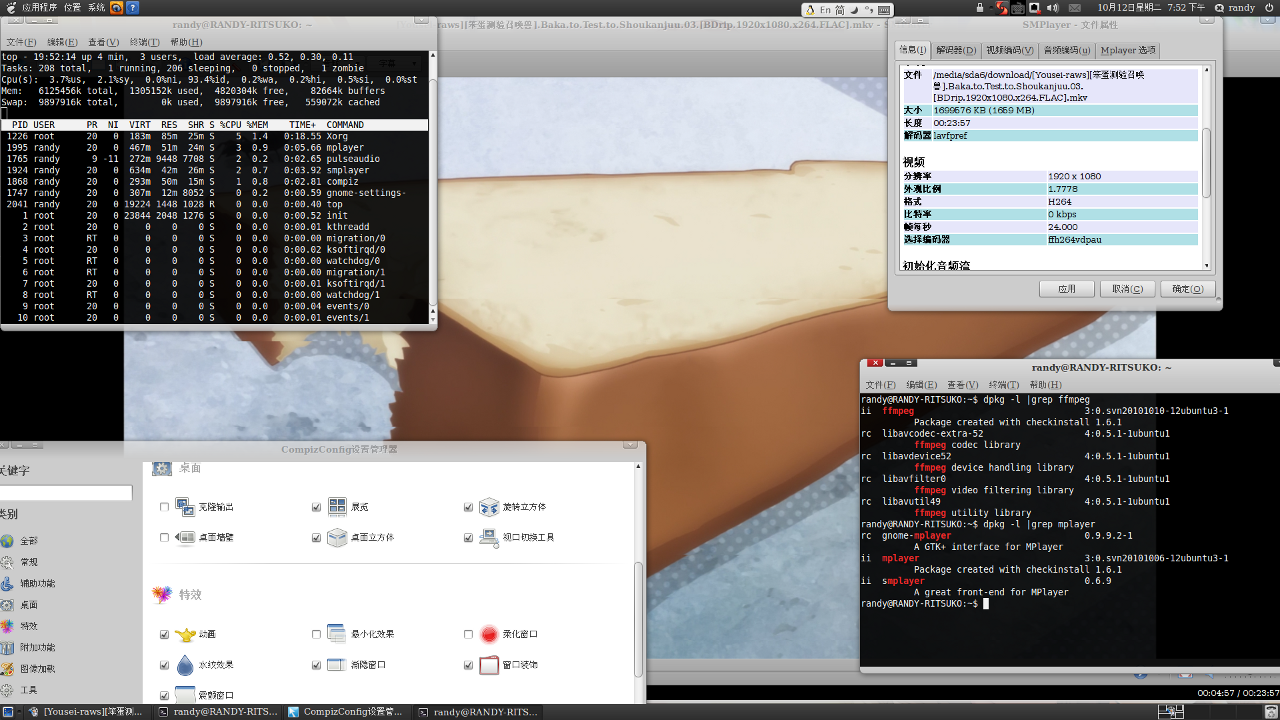Click the water drop effect icon in CompizConfig
This screenshot has width=1280, height=720.
(185, 665)
